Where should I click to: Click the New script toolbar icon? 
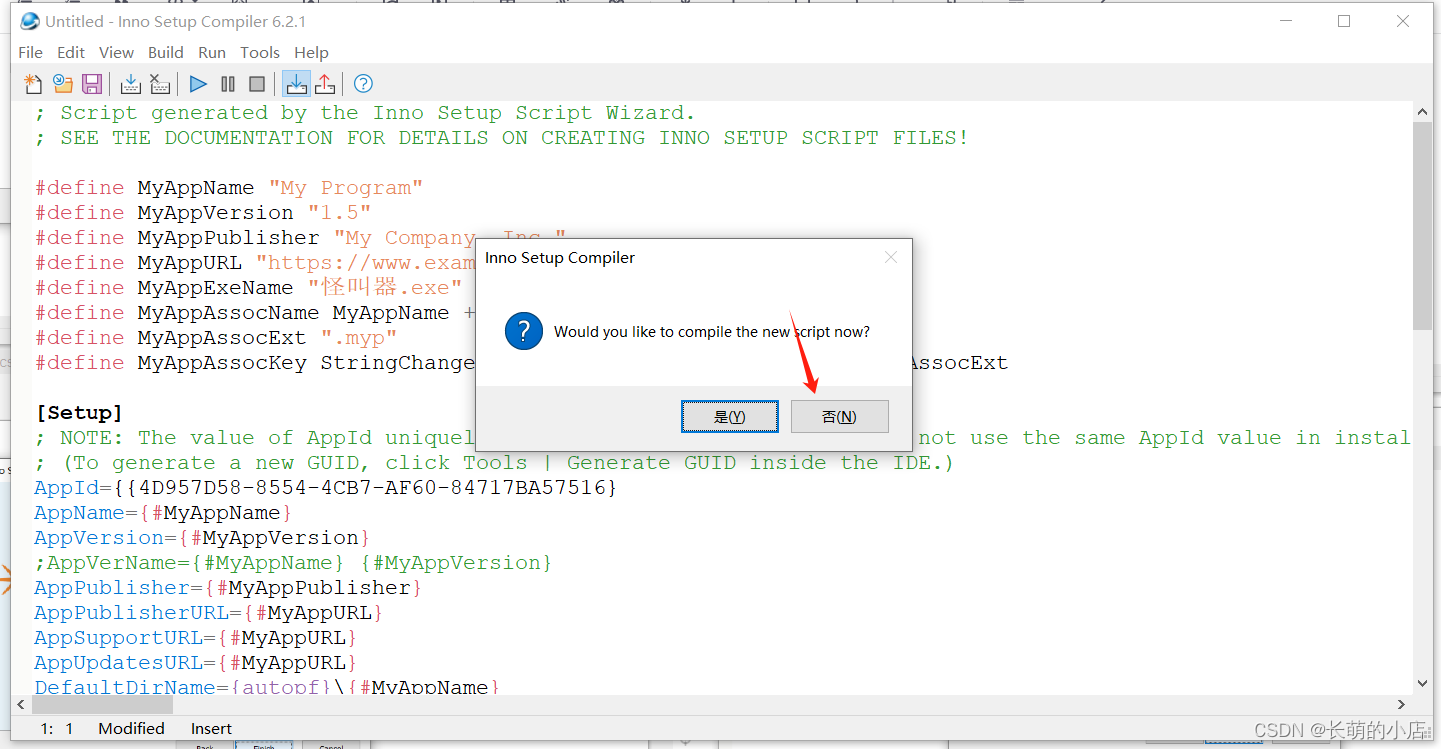[33, 84]
